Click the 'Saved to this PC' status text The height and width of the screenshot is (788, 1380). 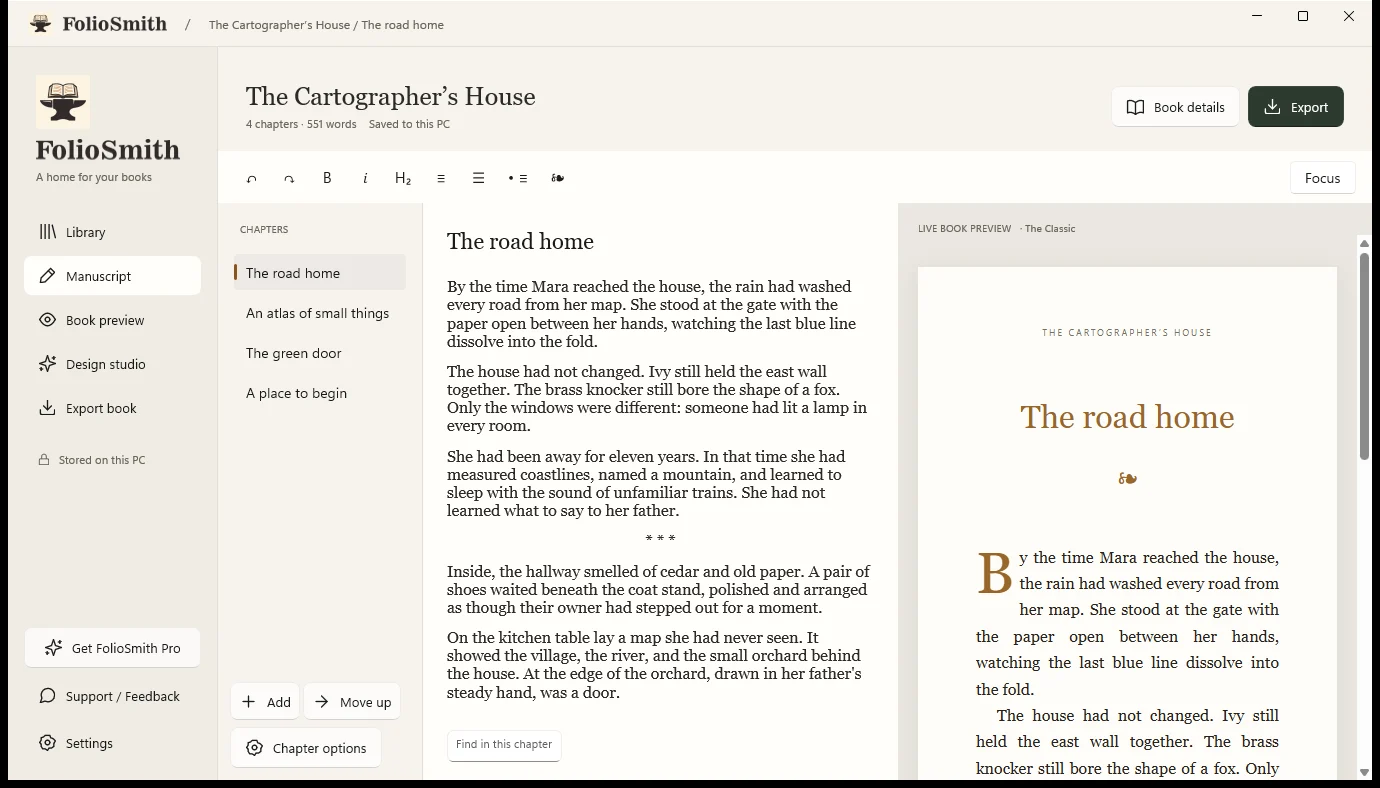pos(409,125)
